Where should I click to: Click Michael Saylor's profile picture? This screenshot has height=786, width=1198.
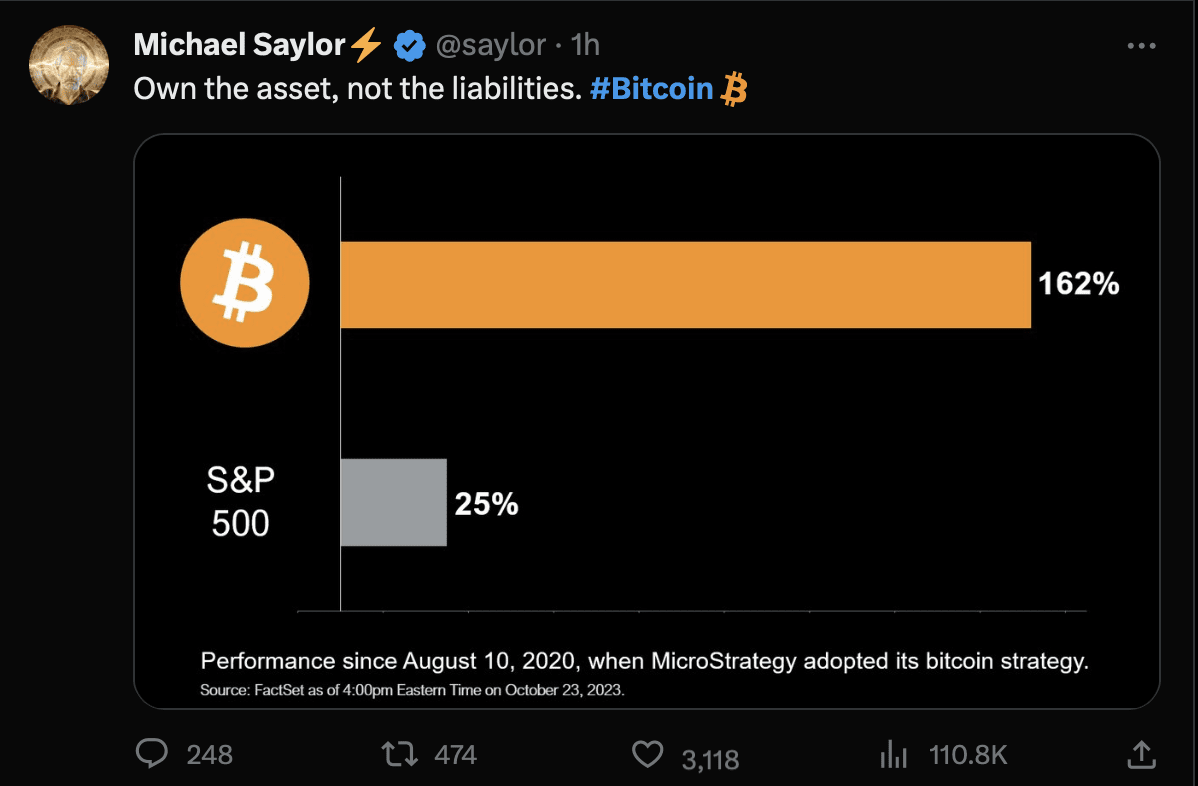(x=68, y=64)
